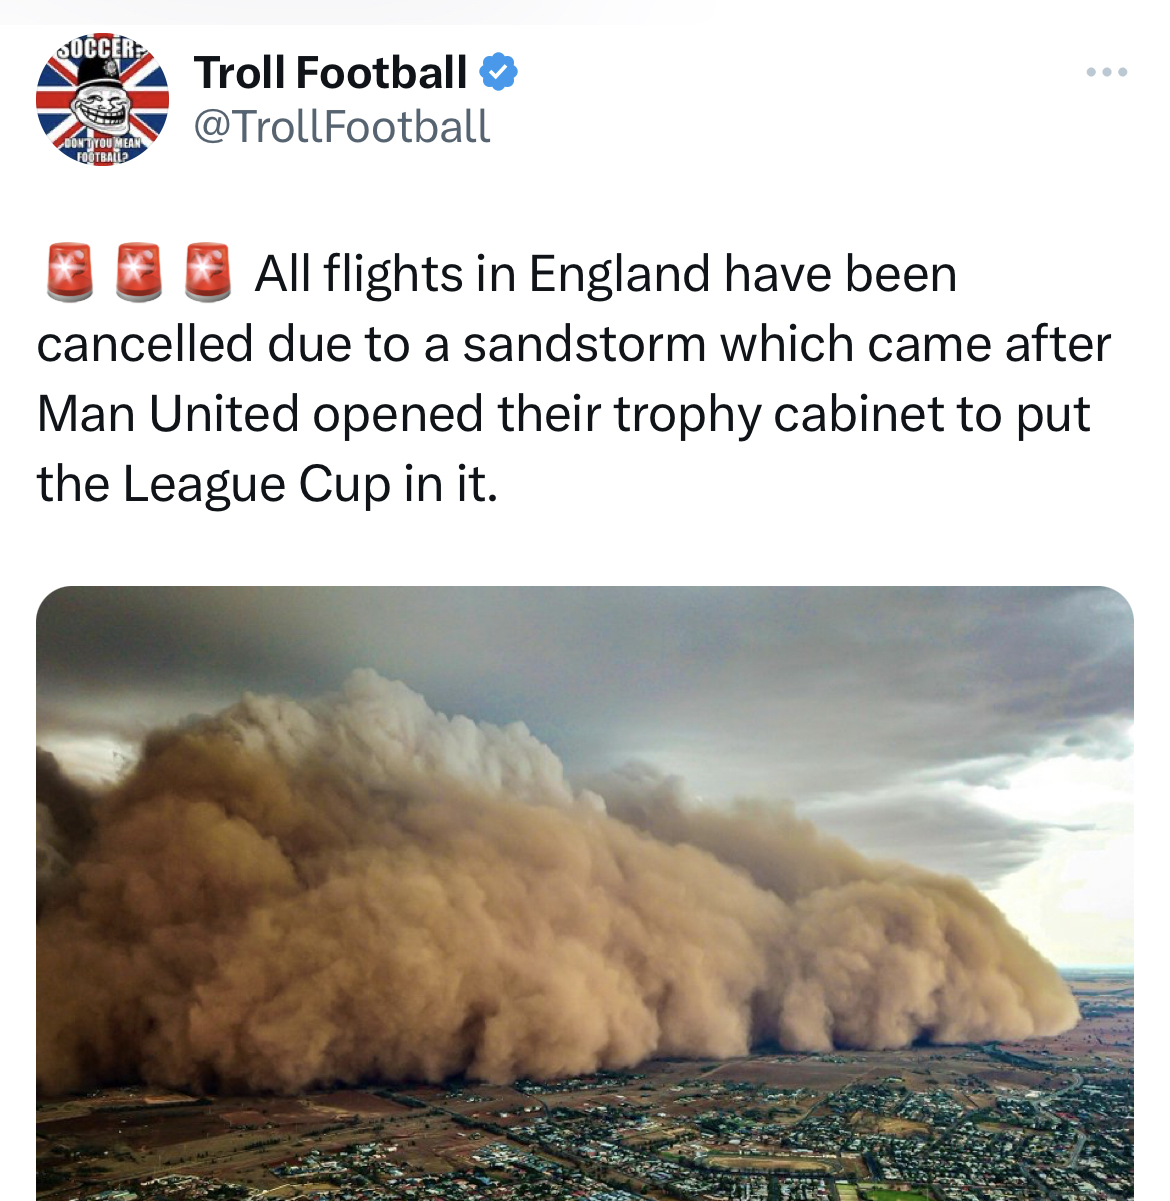The image size is (1170, 1201).
Task: Click the blue verified checkmark badge
Action: [x=498, y=72]
